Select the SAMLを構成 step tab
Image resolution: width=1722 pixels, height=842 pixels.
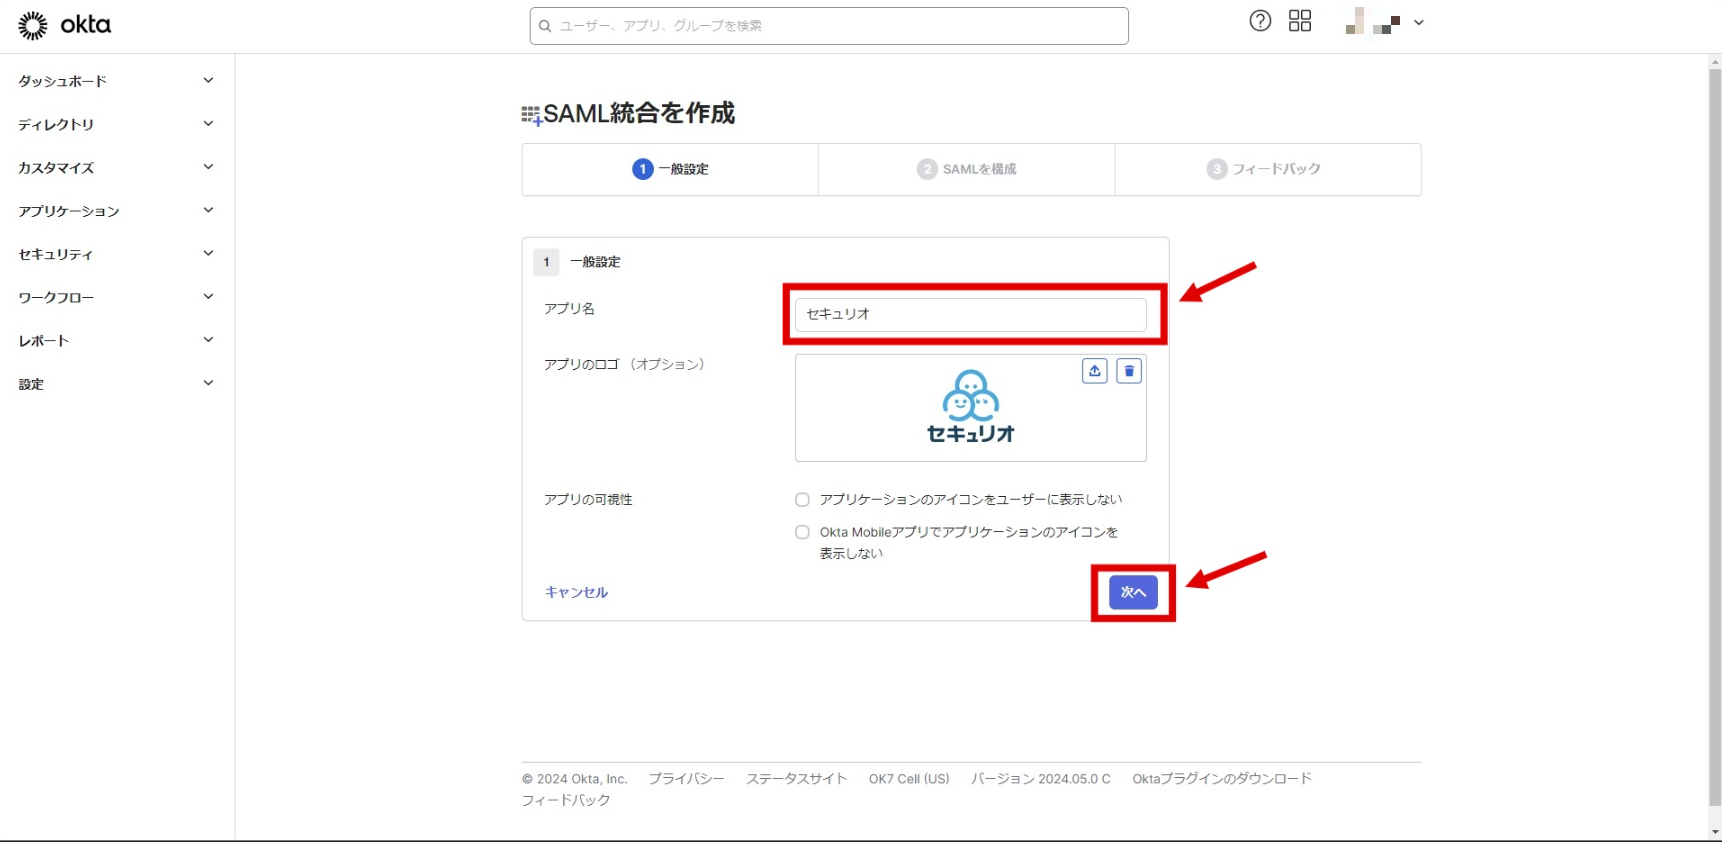[966, 169]
